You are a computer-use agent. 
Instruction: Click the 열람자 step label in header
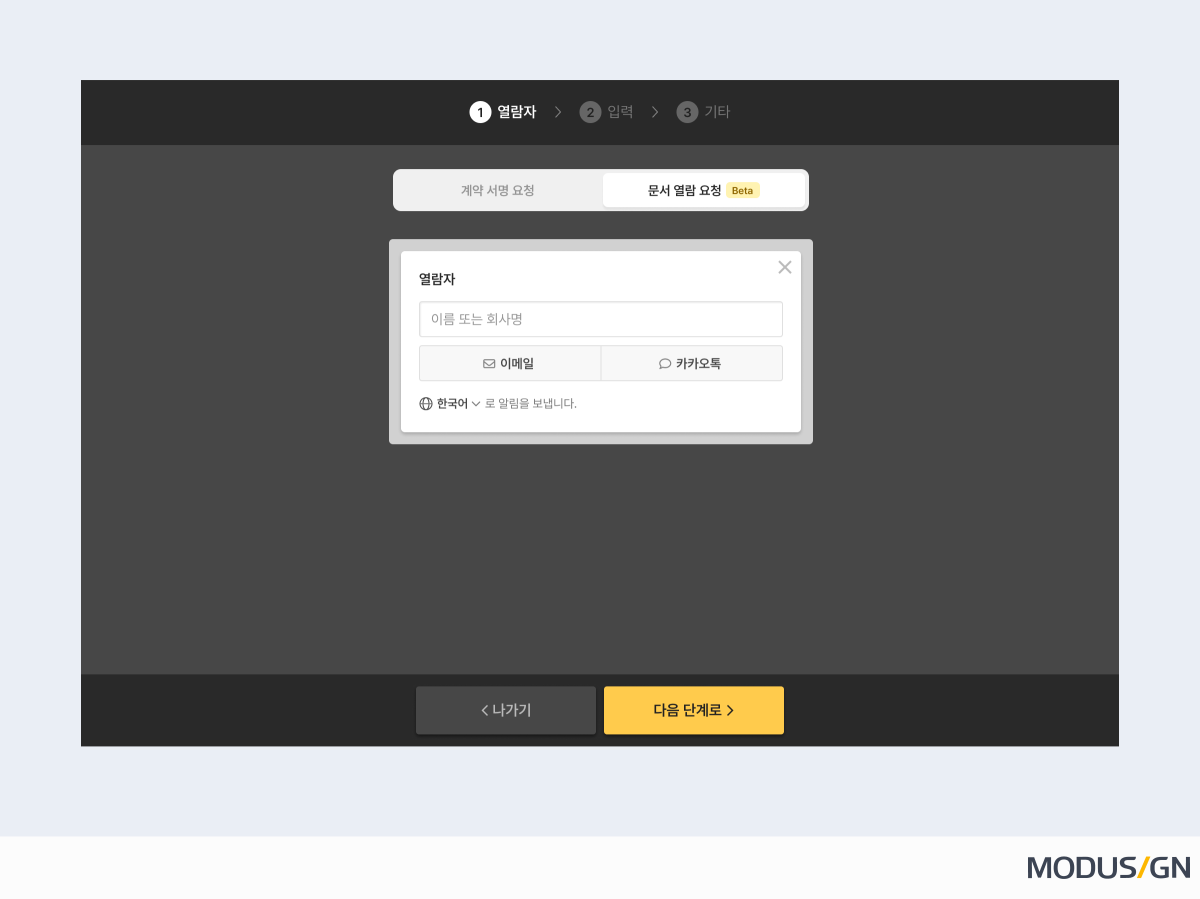(517, 112)
